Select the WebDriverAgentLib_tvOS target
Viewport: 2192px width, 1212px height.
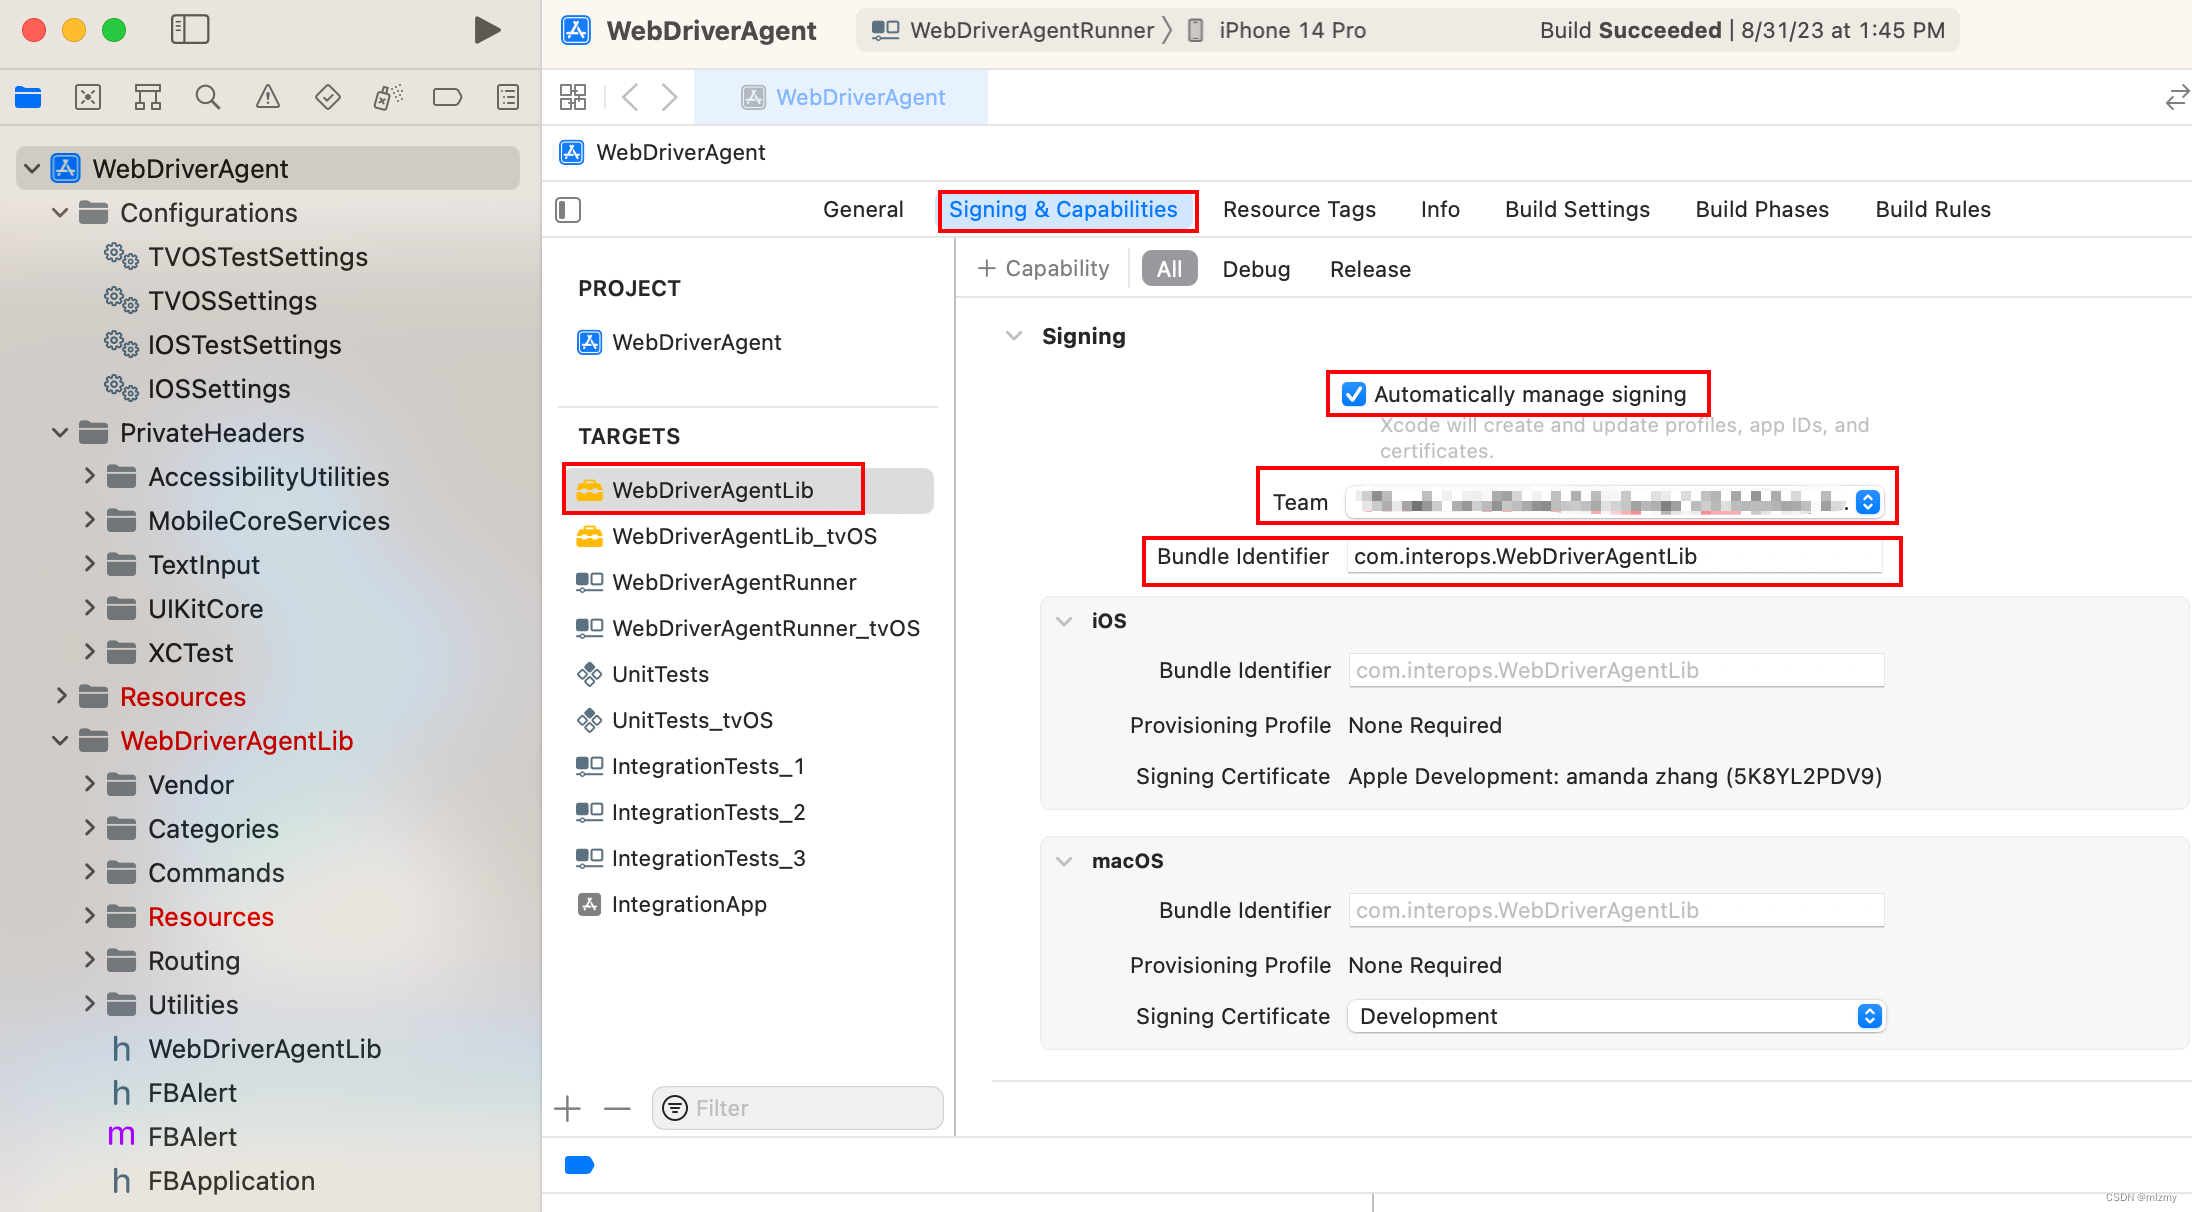tap(746, 536)
